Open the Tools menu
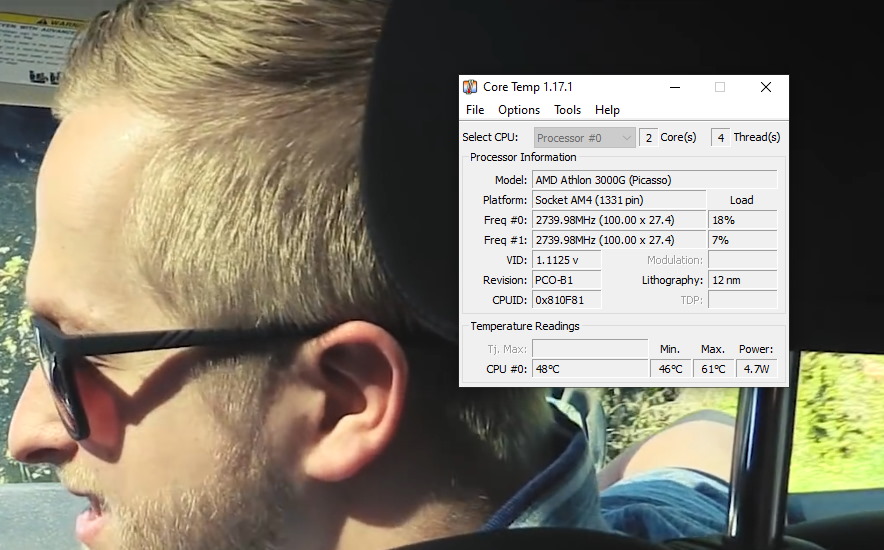 [567, 110]
